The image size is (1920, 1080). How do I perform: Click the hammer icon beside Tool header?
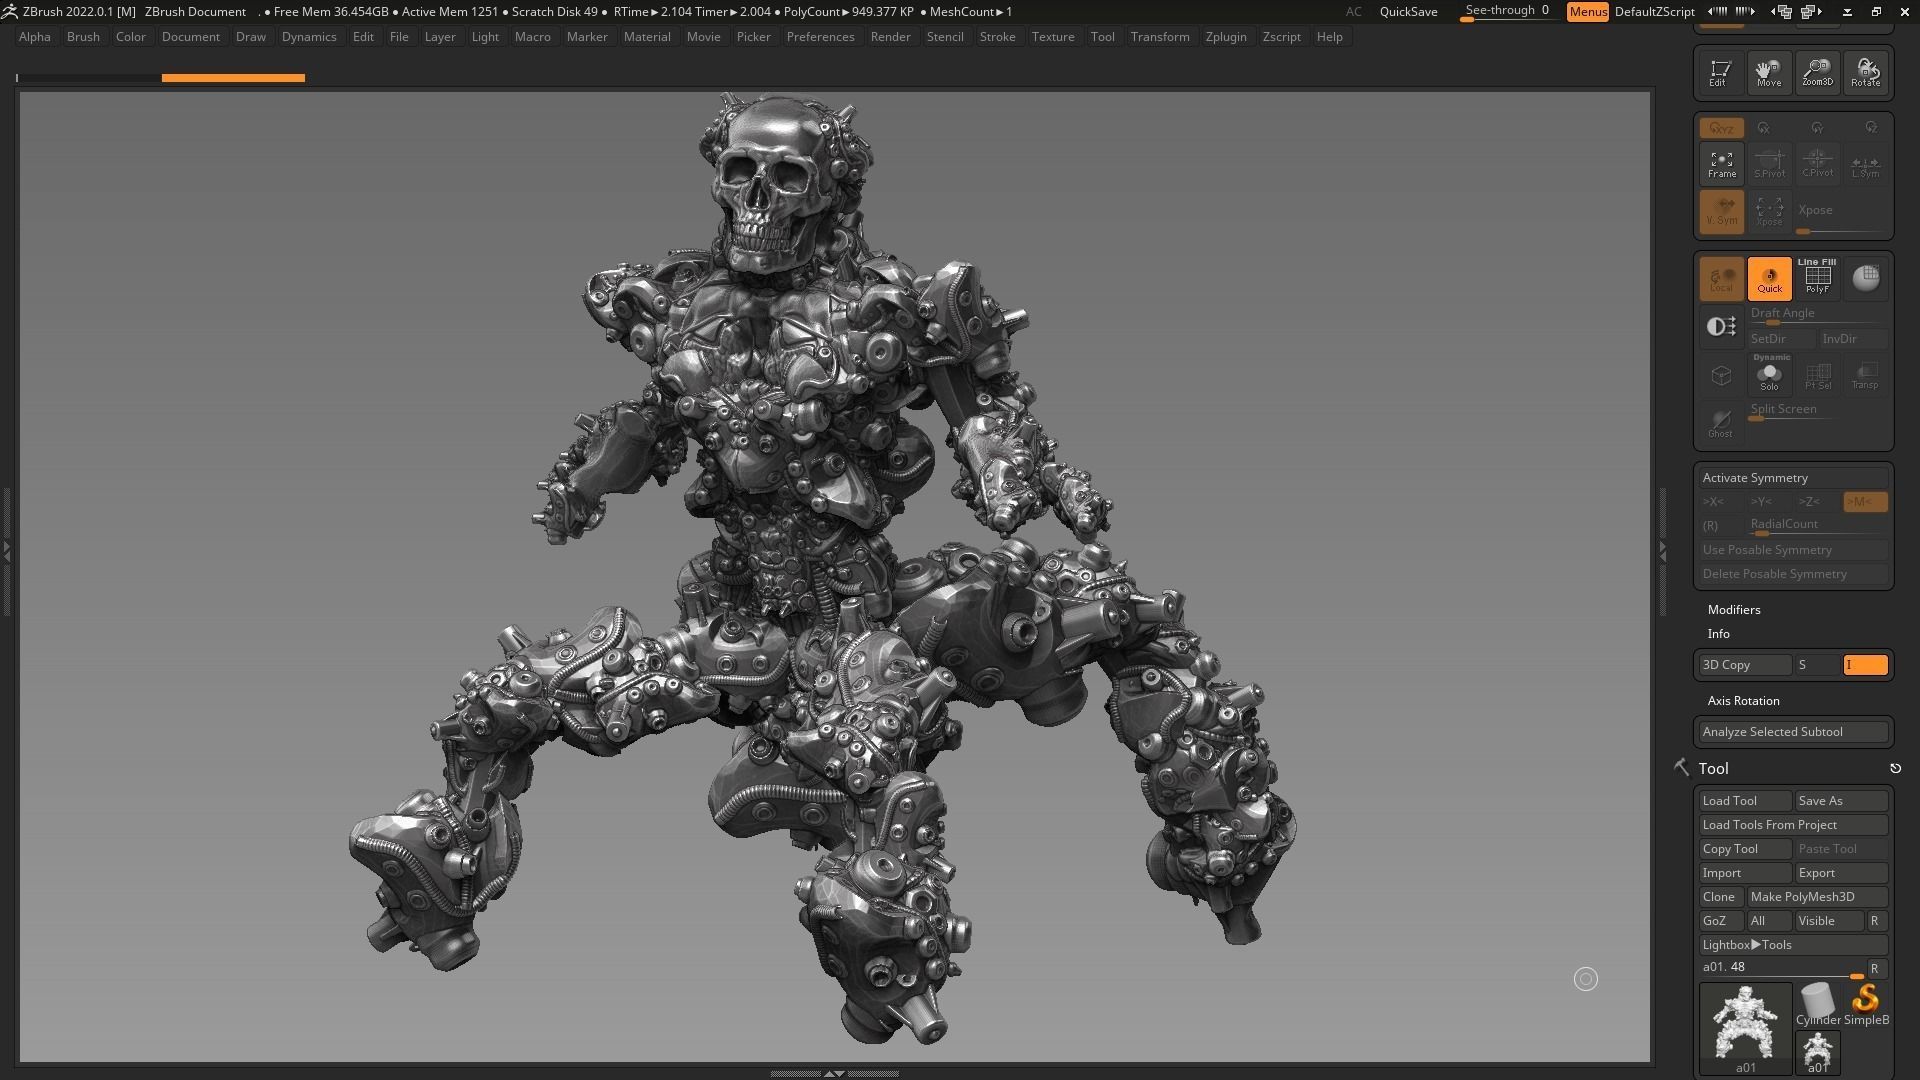(1681, 767)
